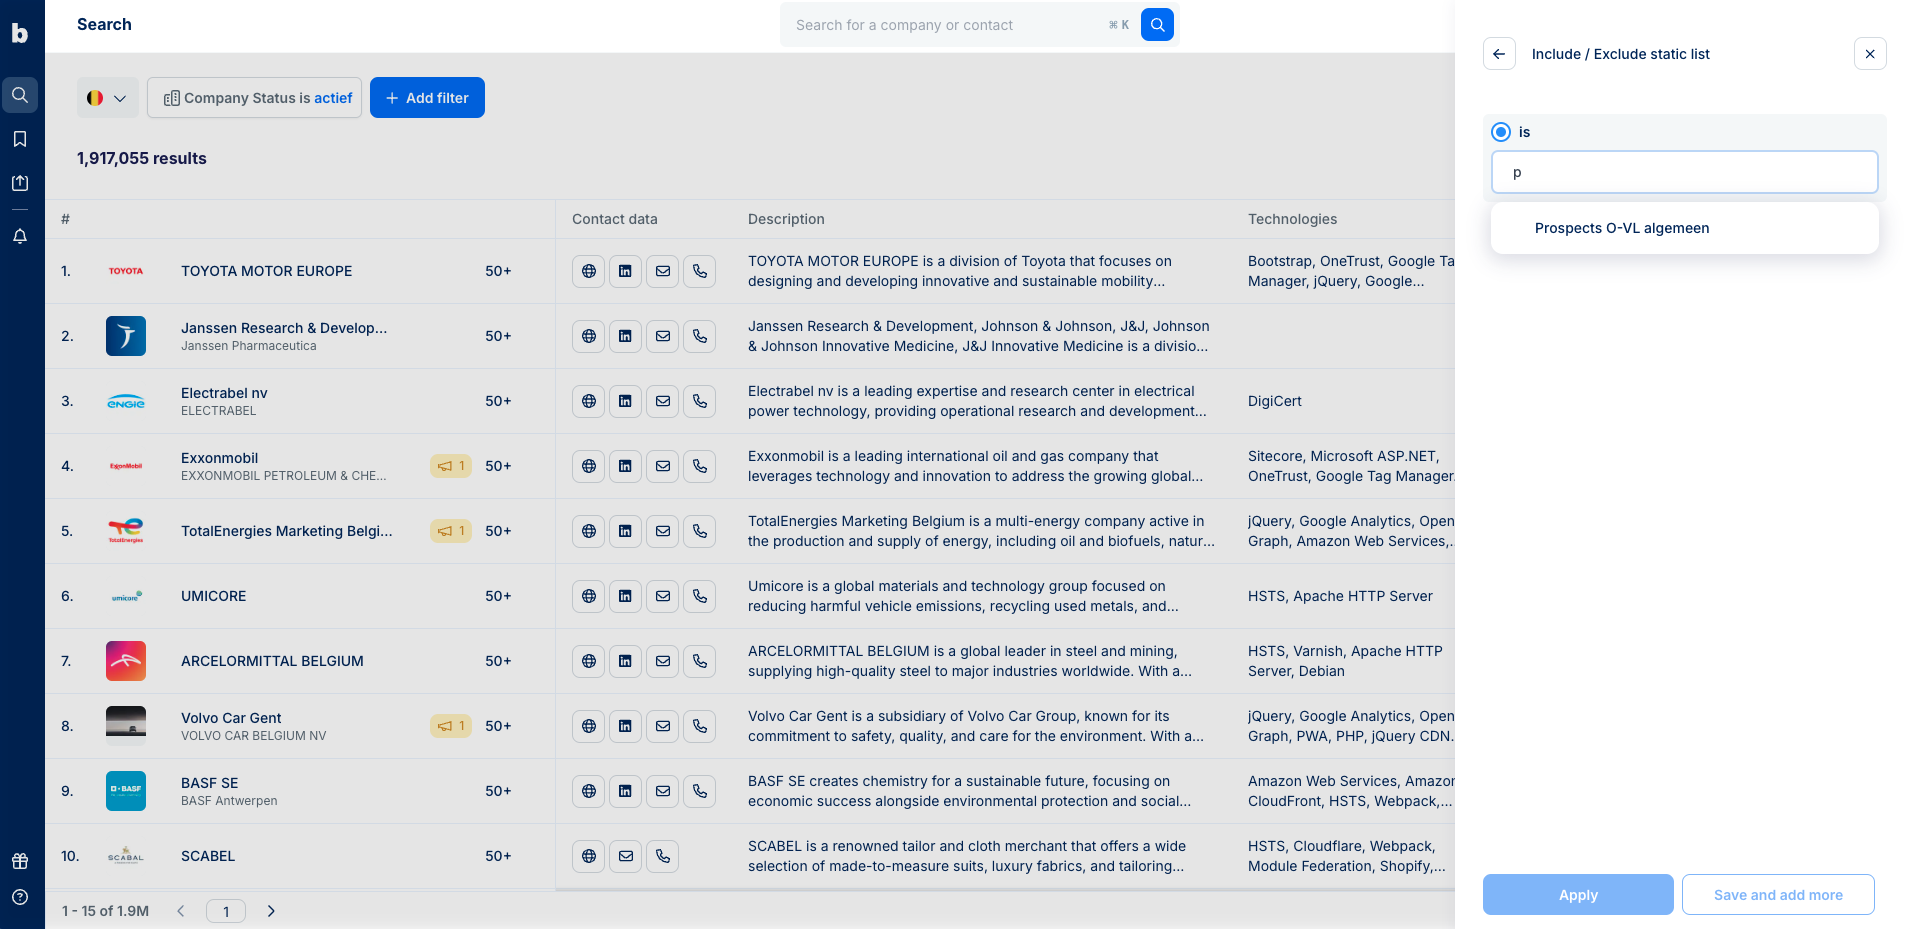Click the megaphone badge on TotalEnergies row
1911x929 pixels.
[451, 531]
